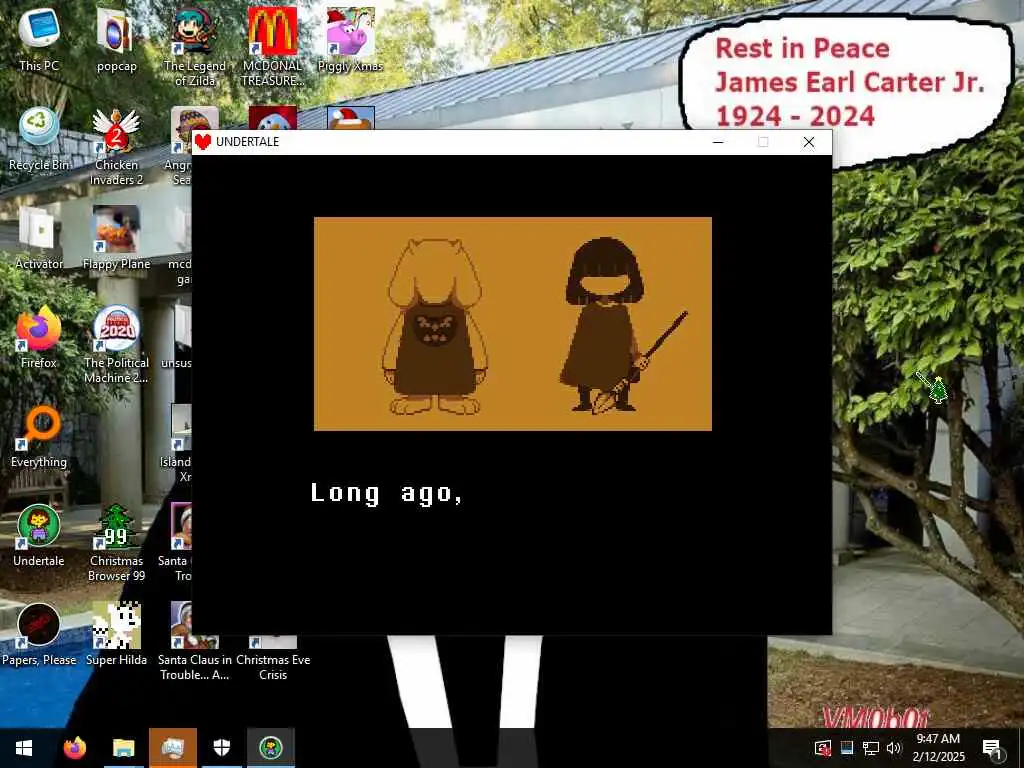Image resolution: width=1024 pixels, height=768 pixels.
Task: Open McDonald Treasure desktop icon
Action: point(272,46)
